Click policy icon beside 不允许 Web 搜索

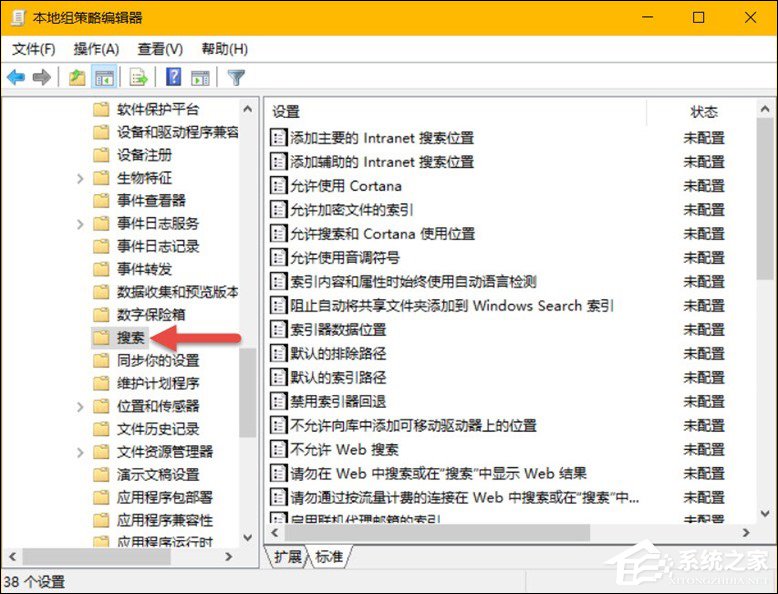coord(278,449)
